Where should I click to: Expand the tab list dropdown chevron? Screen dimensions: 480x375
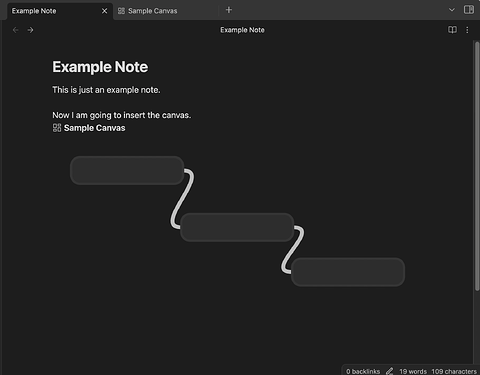(x=452, y=10)
